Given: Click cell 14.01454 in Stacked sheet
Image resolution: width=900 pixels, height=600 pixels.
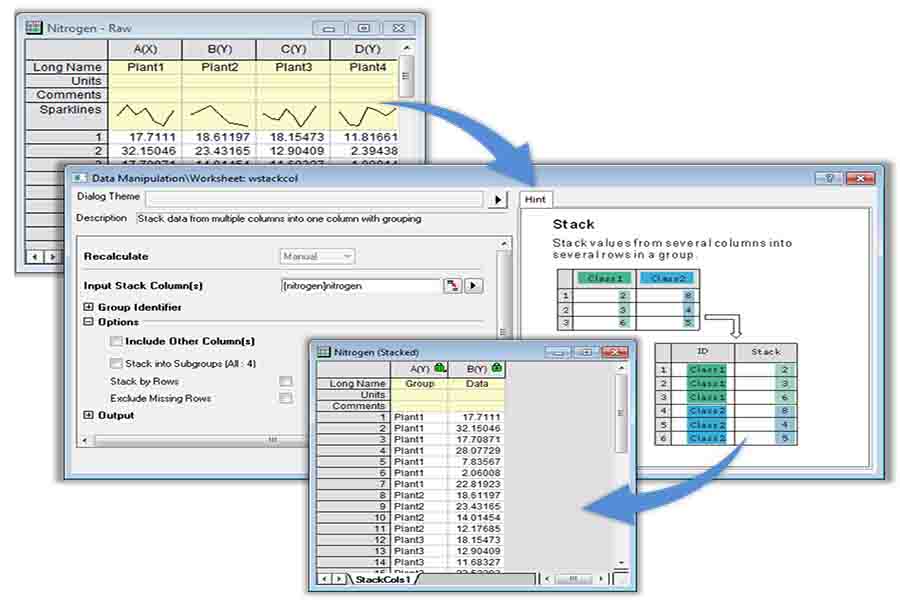Looking at the screenshot, I should pos(476,517).
